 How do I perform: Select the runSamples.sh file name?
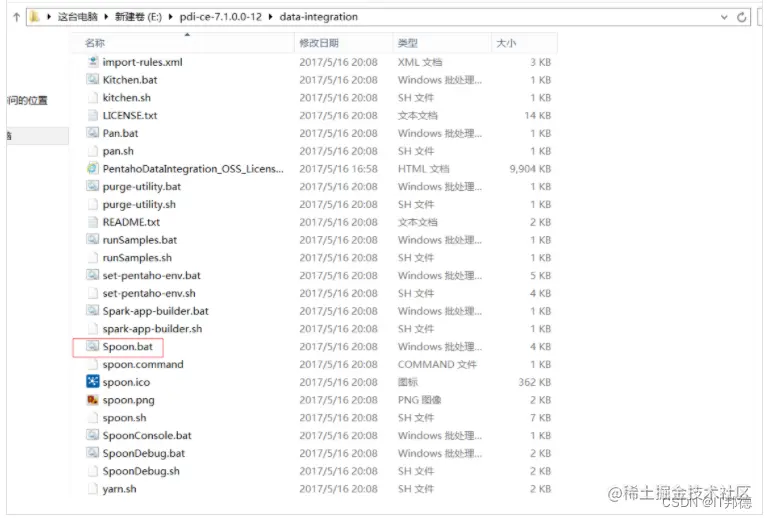click(x=137, y=257)
